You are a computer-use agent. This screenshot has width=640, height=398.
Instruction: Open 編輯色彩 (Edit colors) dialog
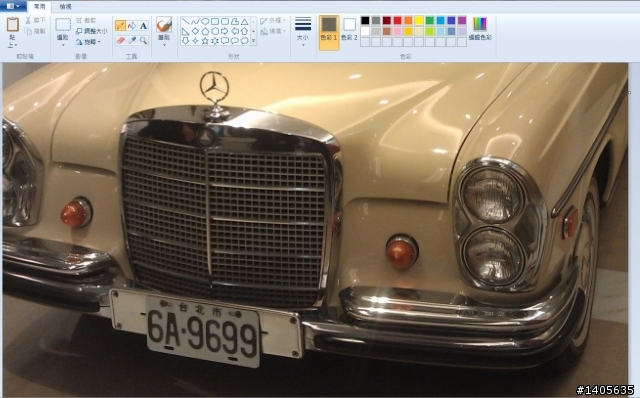(x=480, y=29)
